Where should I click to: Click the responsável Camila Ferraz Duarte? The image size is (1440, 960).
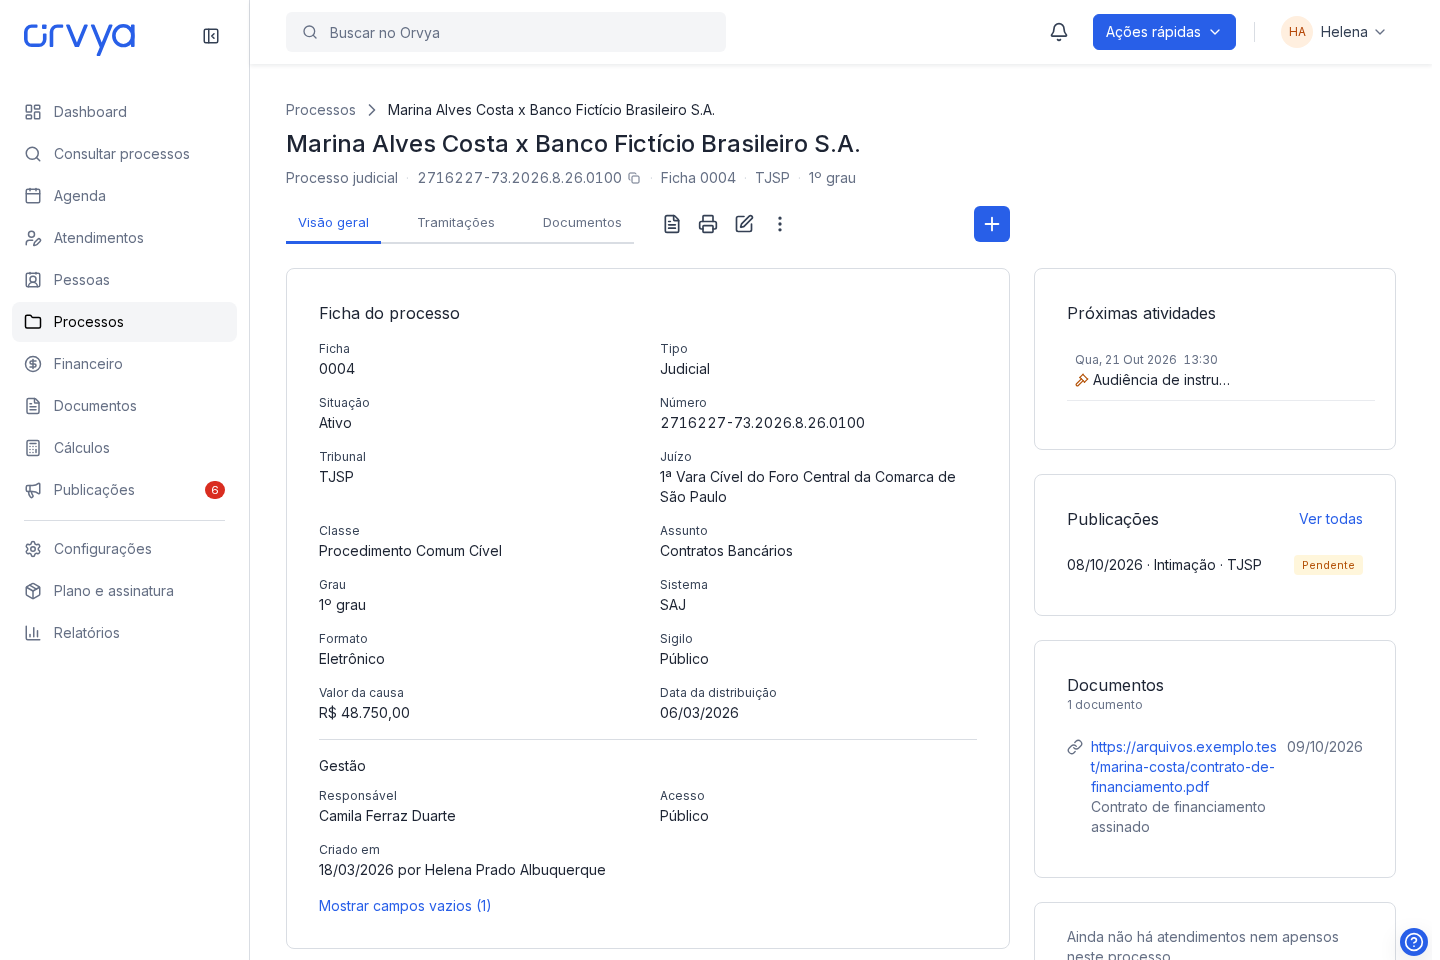point(387,816)
